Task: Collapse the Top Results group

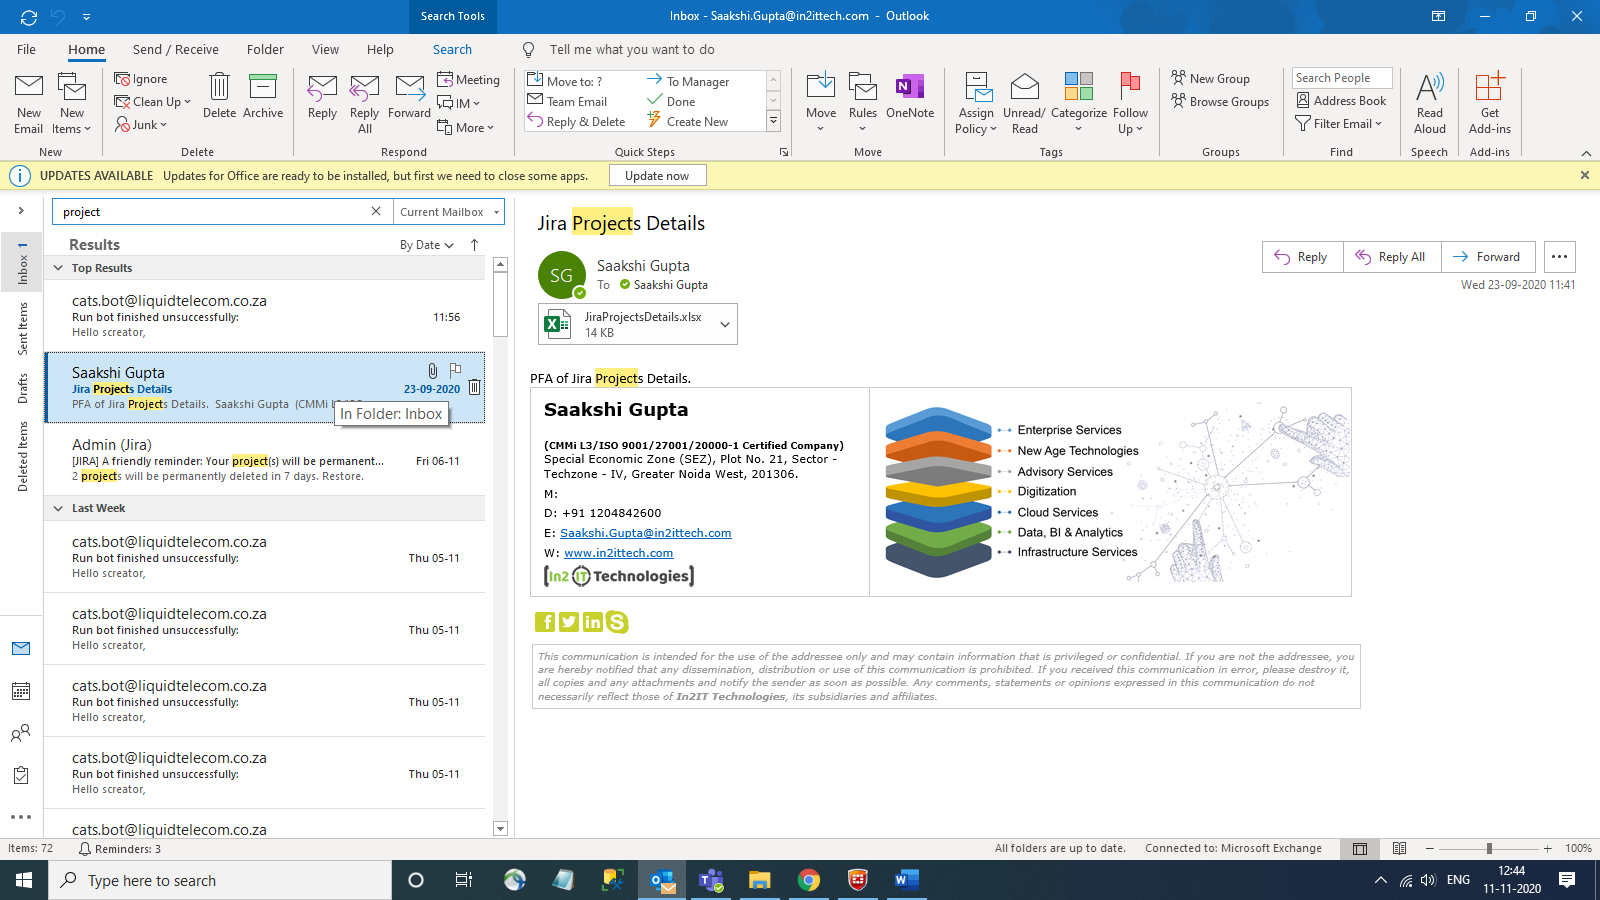Action: (58, 268)
